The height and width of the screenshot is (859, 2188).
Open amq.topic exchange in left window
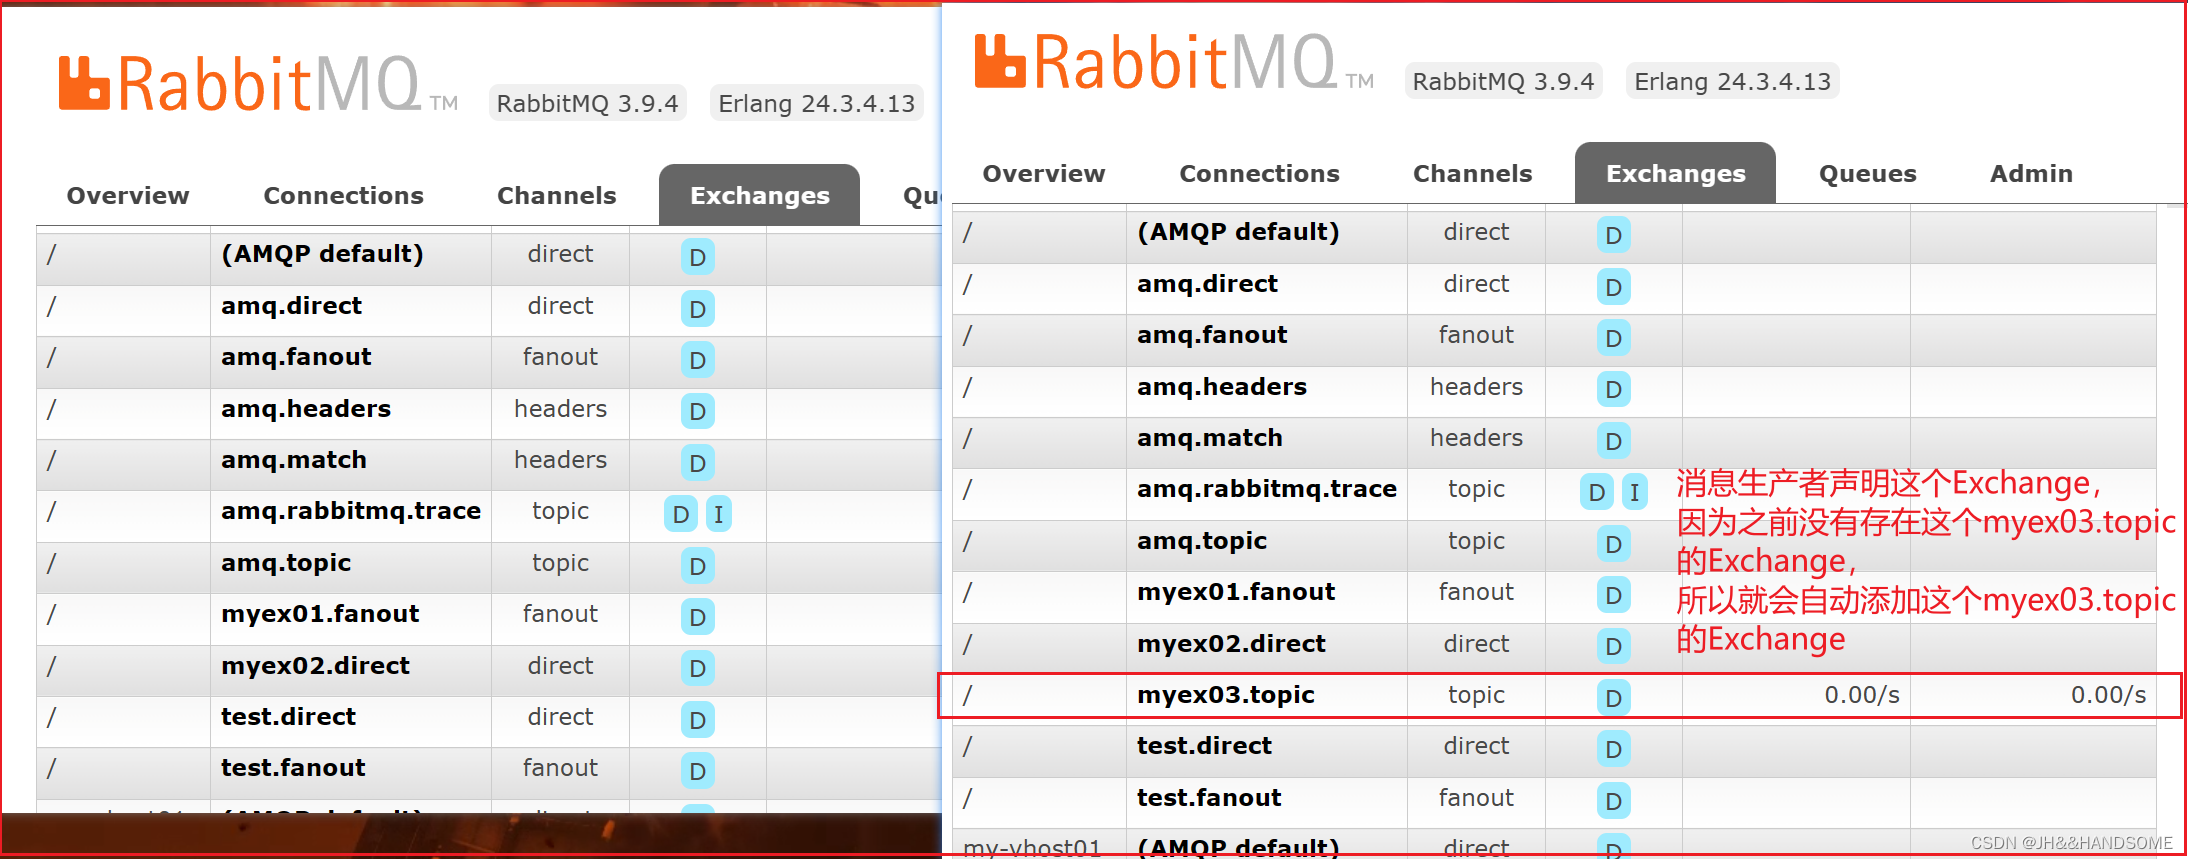tap(286, 563)
